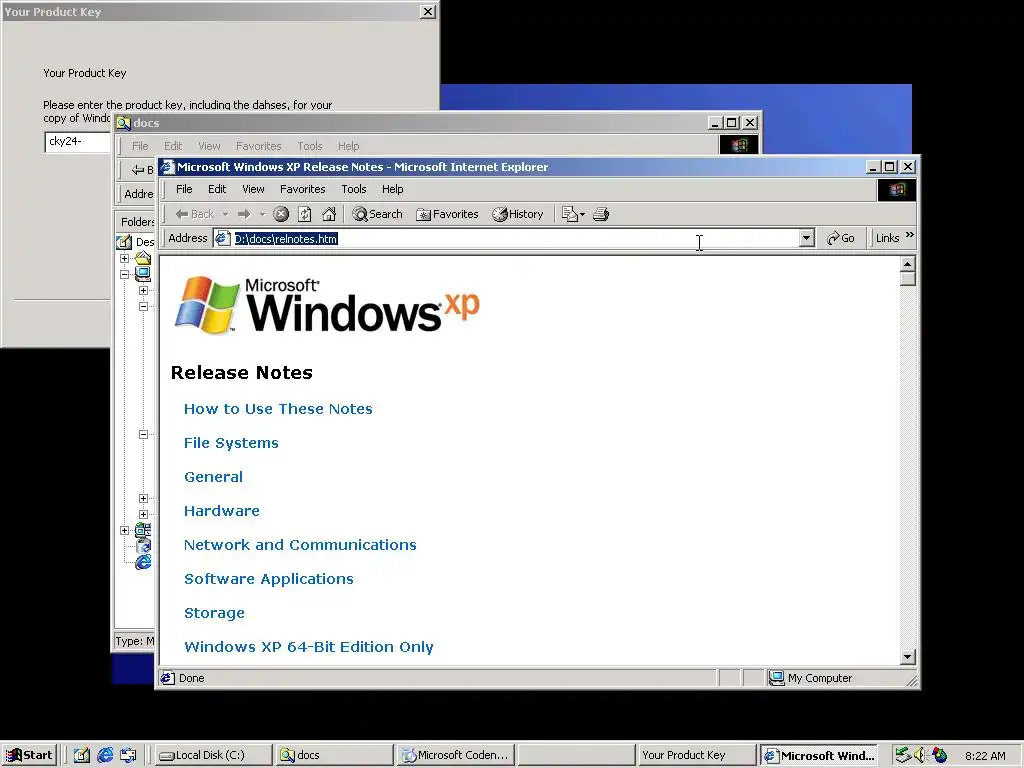Switch to Microsoft Coden... taskbar button
Viewport: 1024px width, 768px height.
455,755
